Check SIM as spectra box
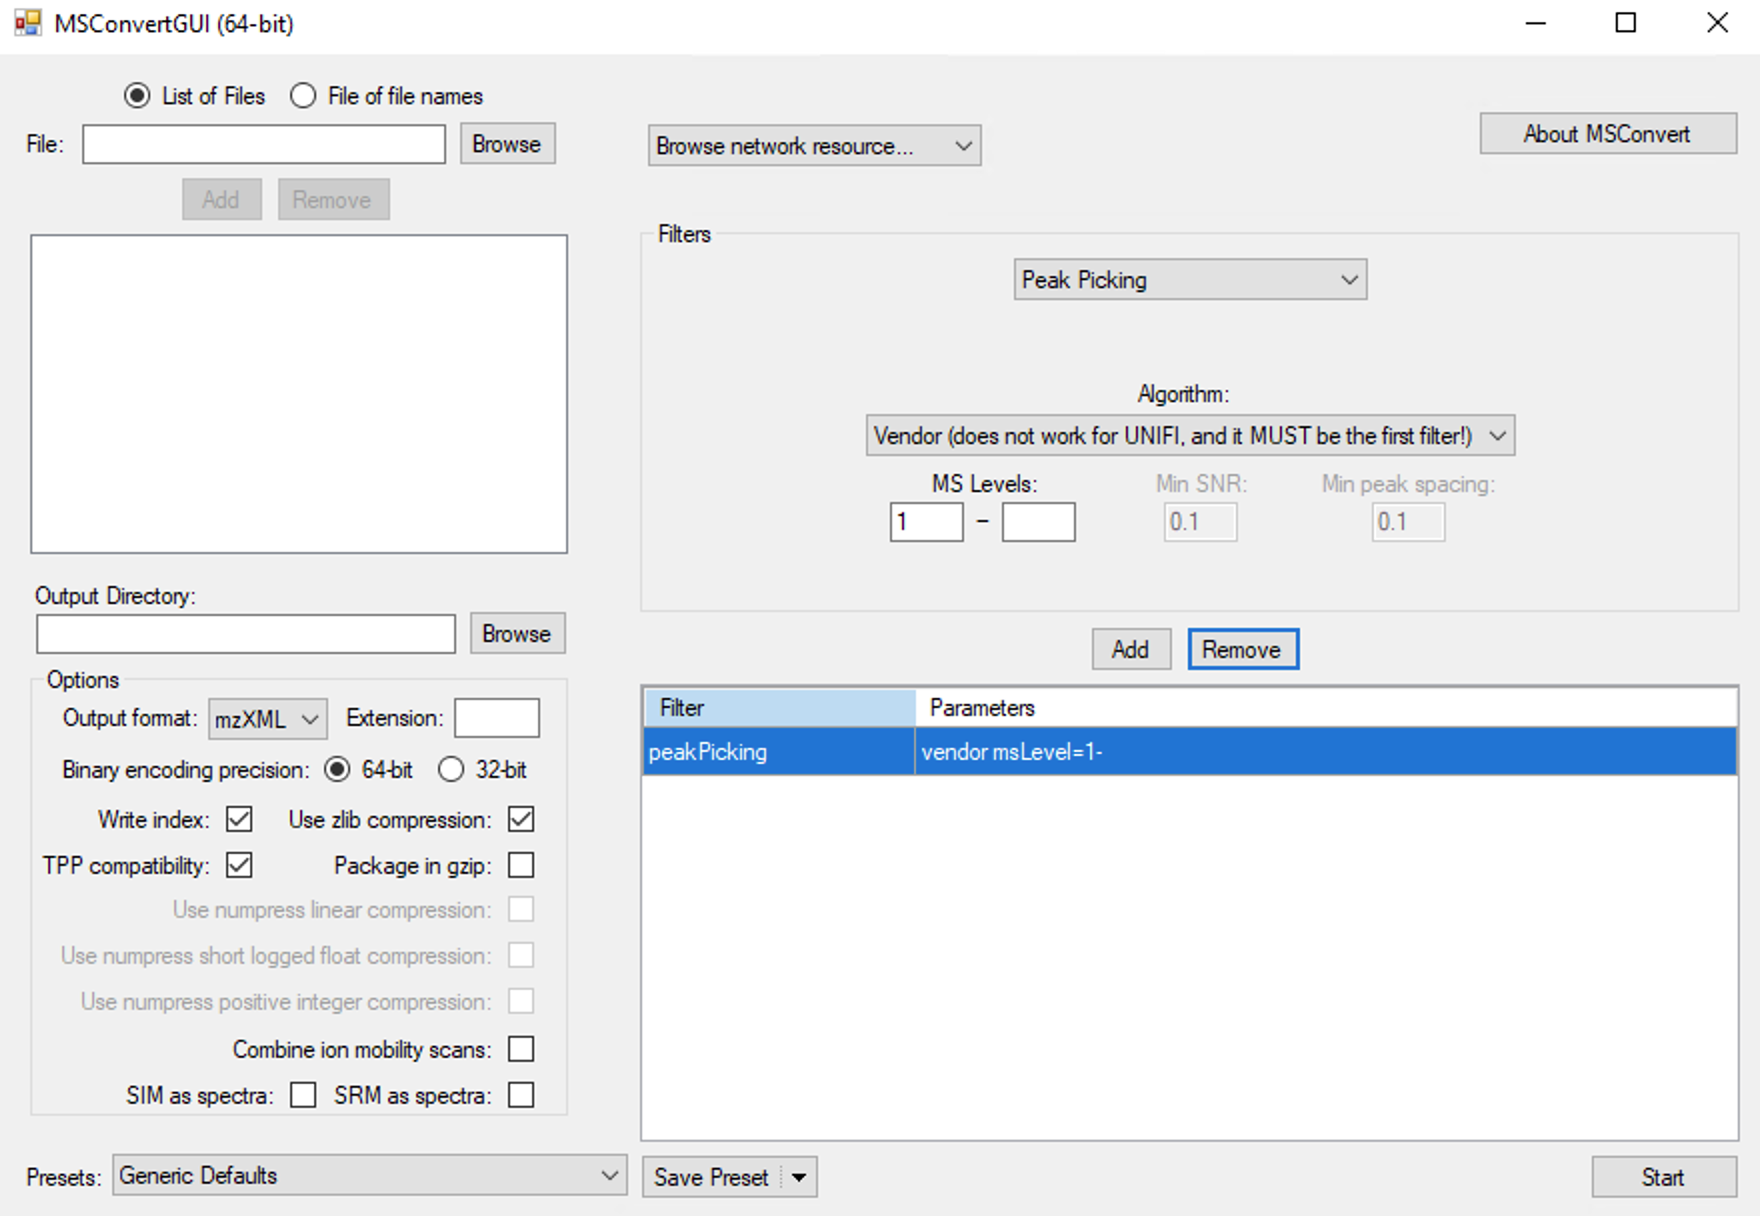Image resolution: width=1760 pixels, height=1216 pixels. (x=303, y=1095)
